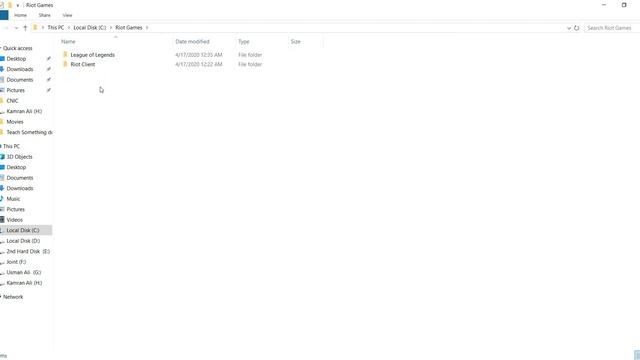Click the Search Riot Games field
The height and width of the screenshot is (360, 640).
pos(611,28)
